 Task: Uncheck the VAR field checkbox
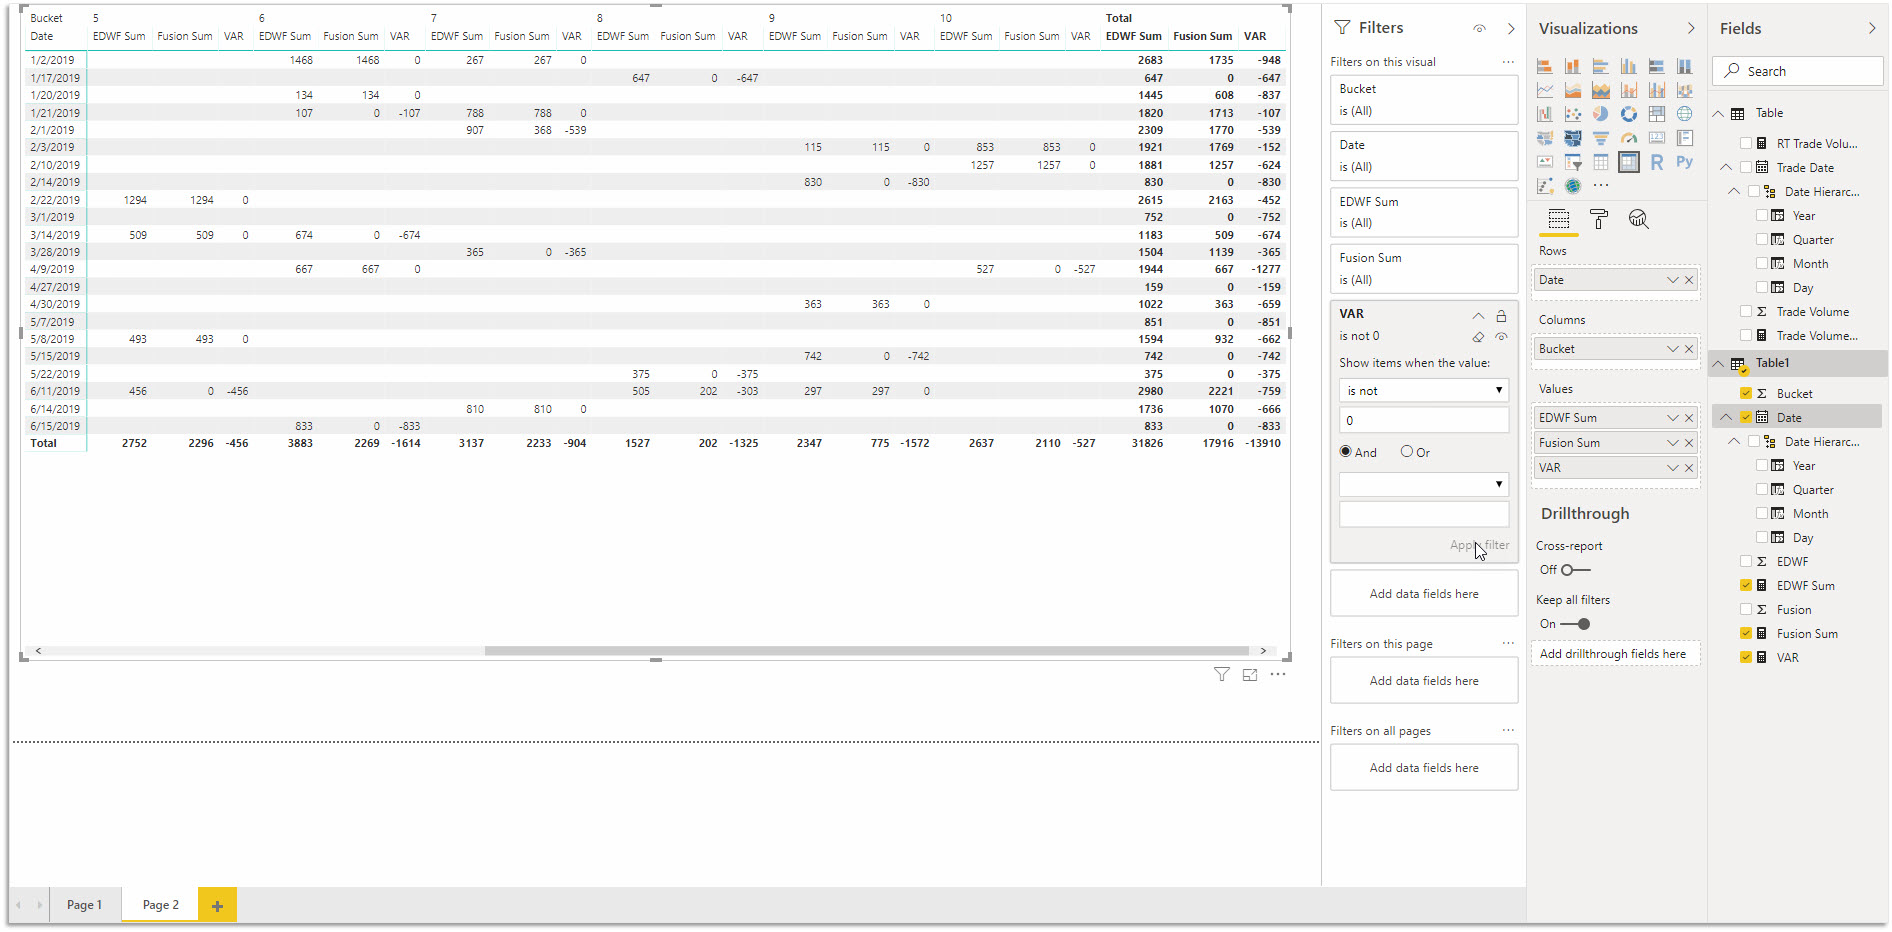click(1746, 657)
